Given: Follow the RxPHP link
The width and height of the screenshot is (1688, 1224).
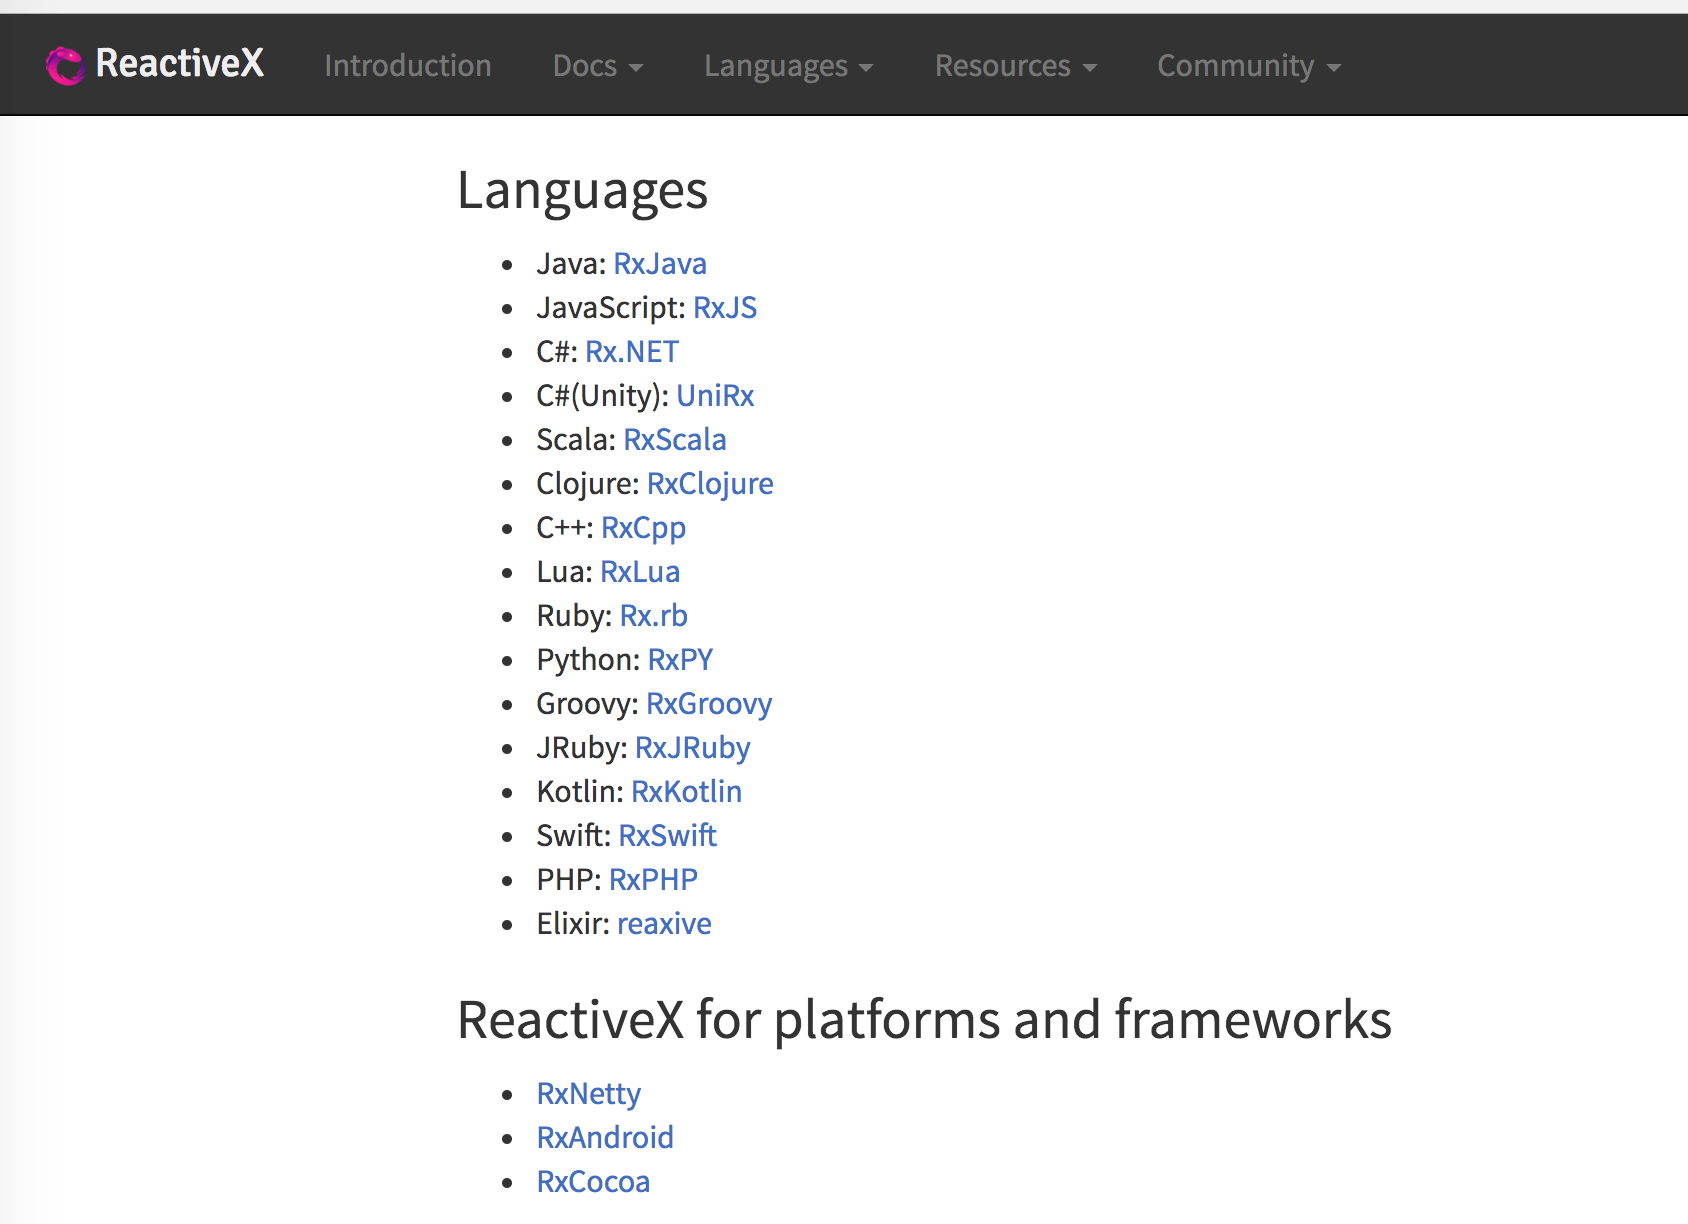Looking at the screenshot, I should [653, 880].
